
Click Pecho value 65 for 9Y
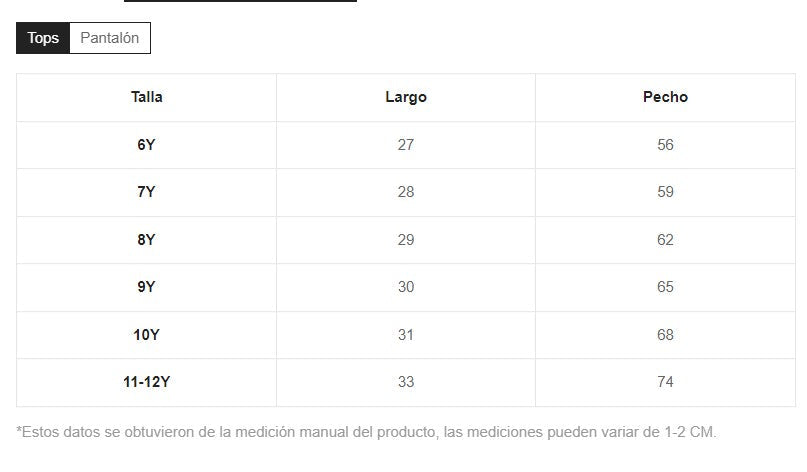665,287
